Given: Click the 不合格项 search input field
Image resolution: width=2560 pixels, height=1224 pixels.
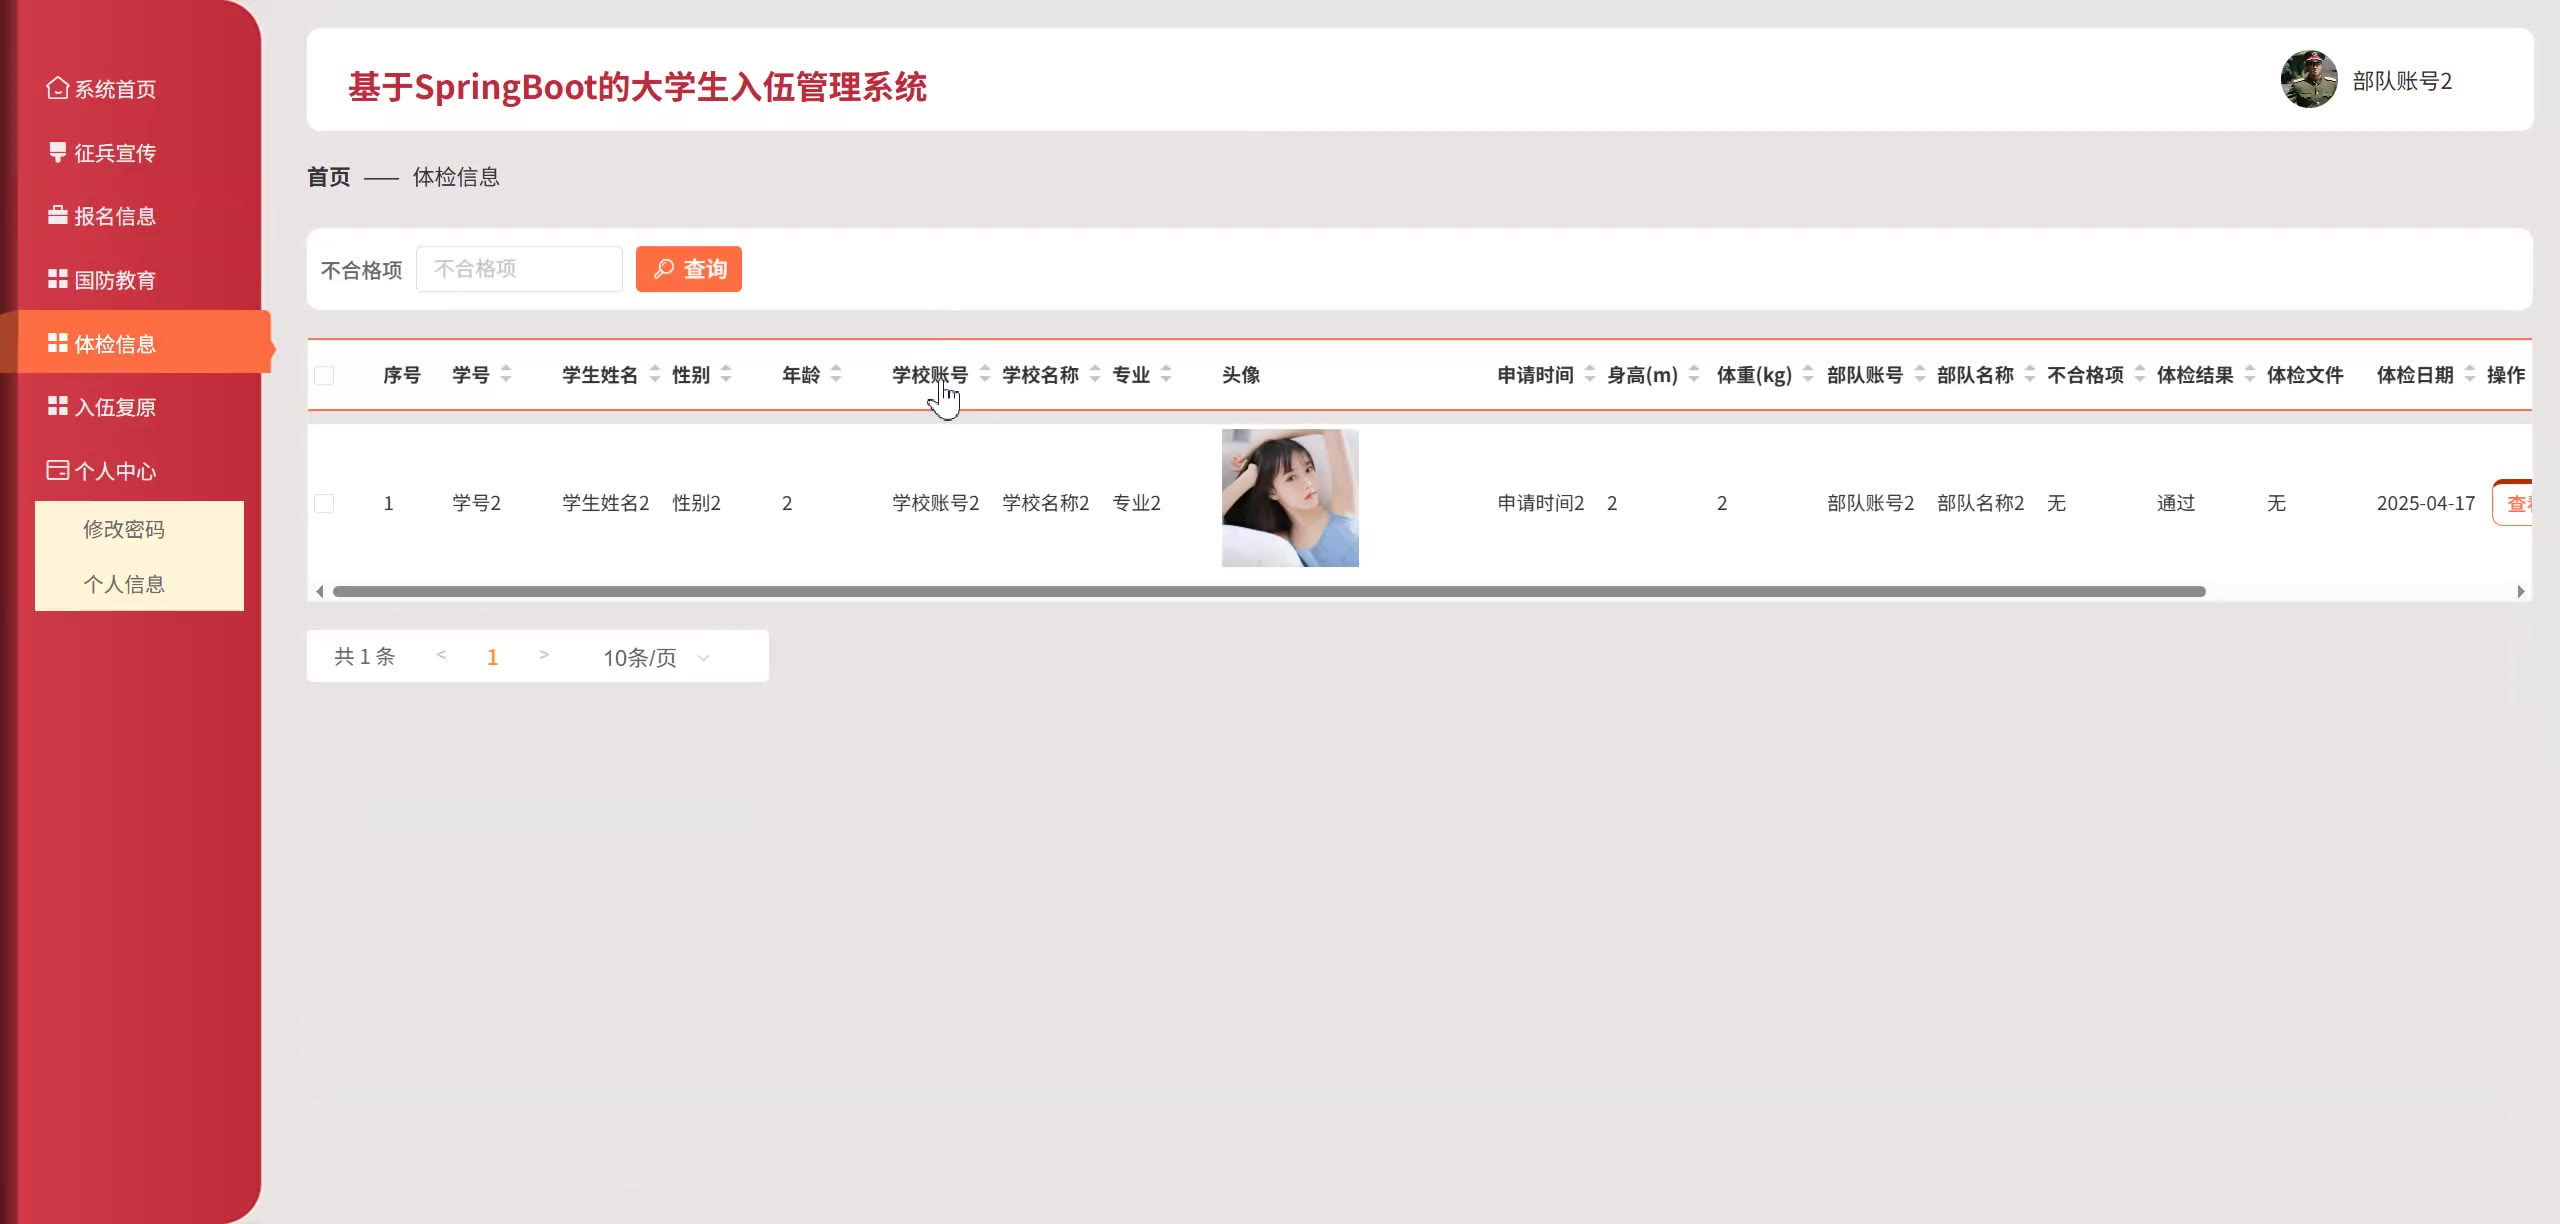Looking at the screenshot, I should (519, 269).
